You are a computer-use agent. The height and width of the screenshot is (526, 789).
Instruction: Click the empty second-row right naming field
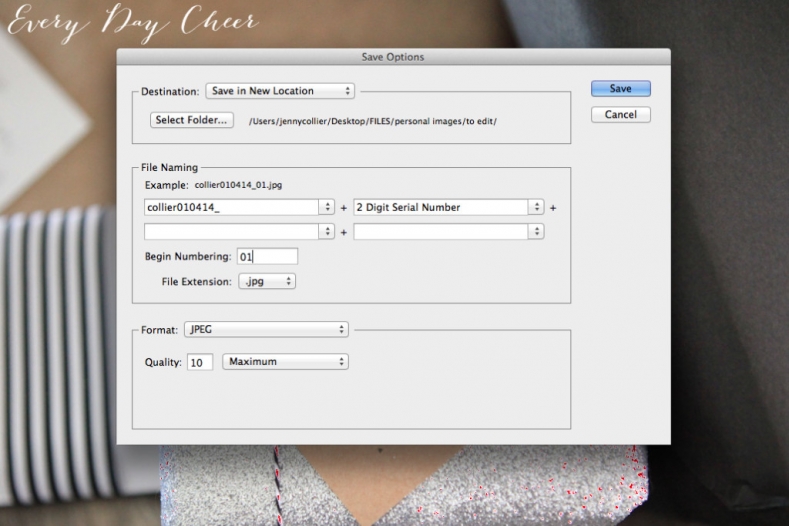(440, 231)
